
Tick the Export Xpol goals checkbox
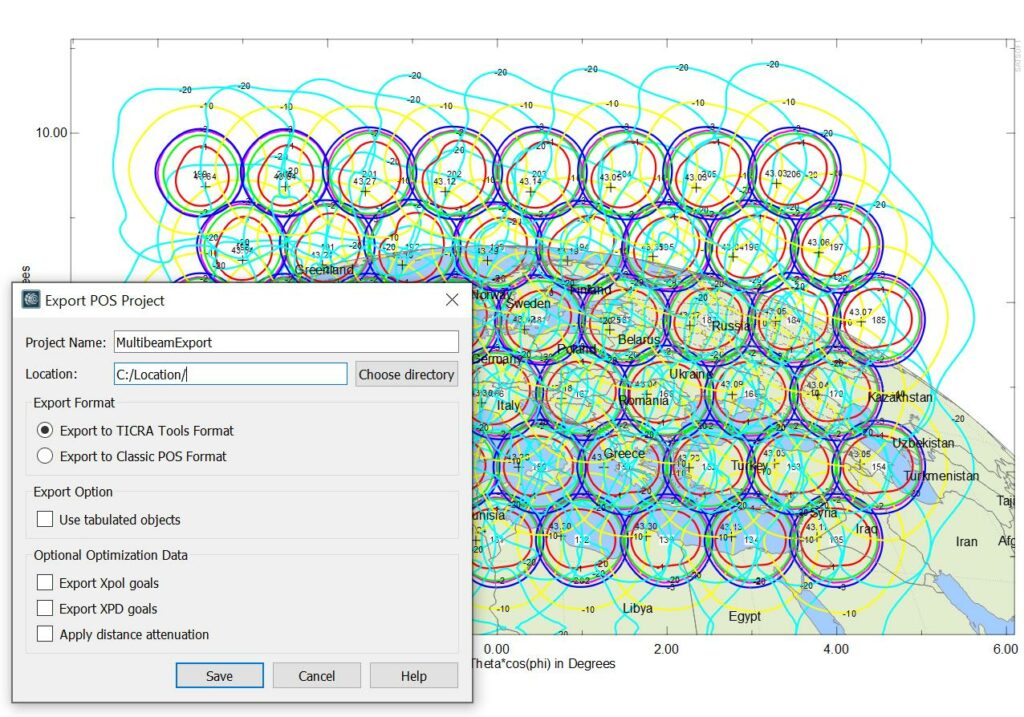point(45,583)
